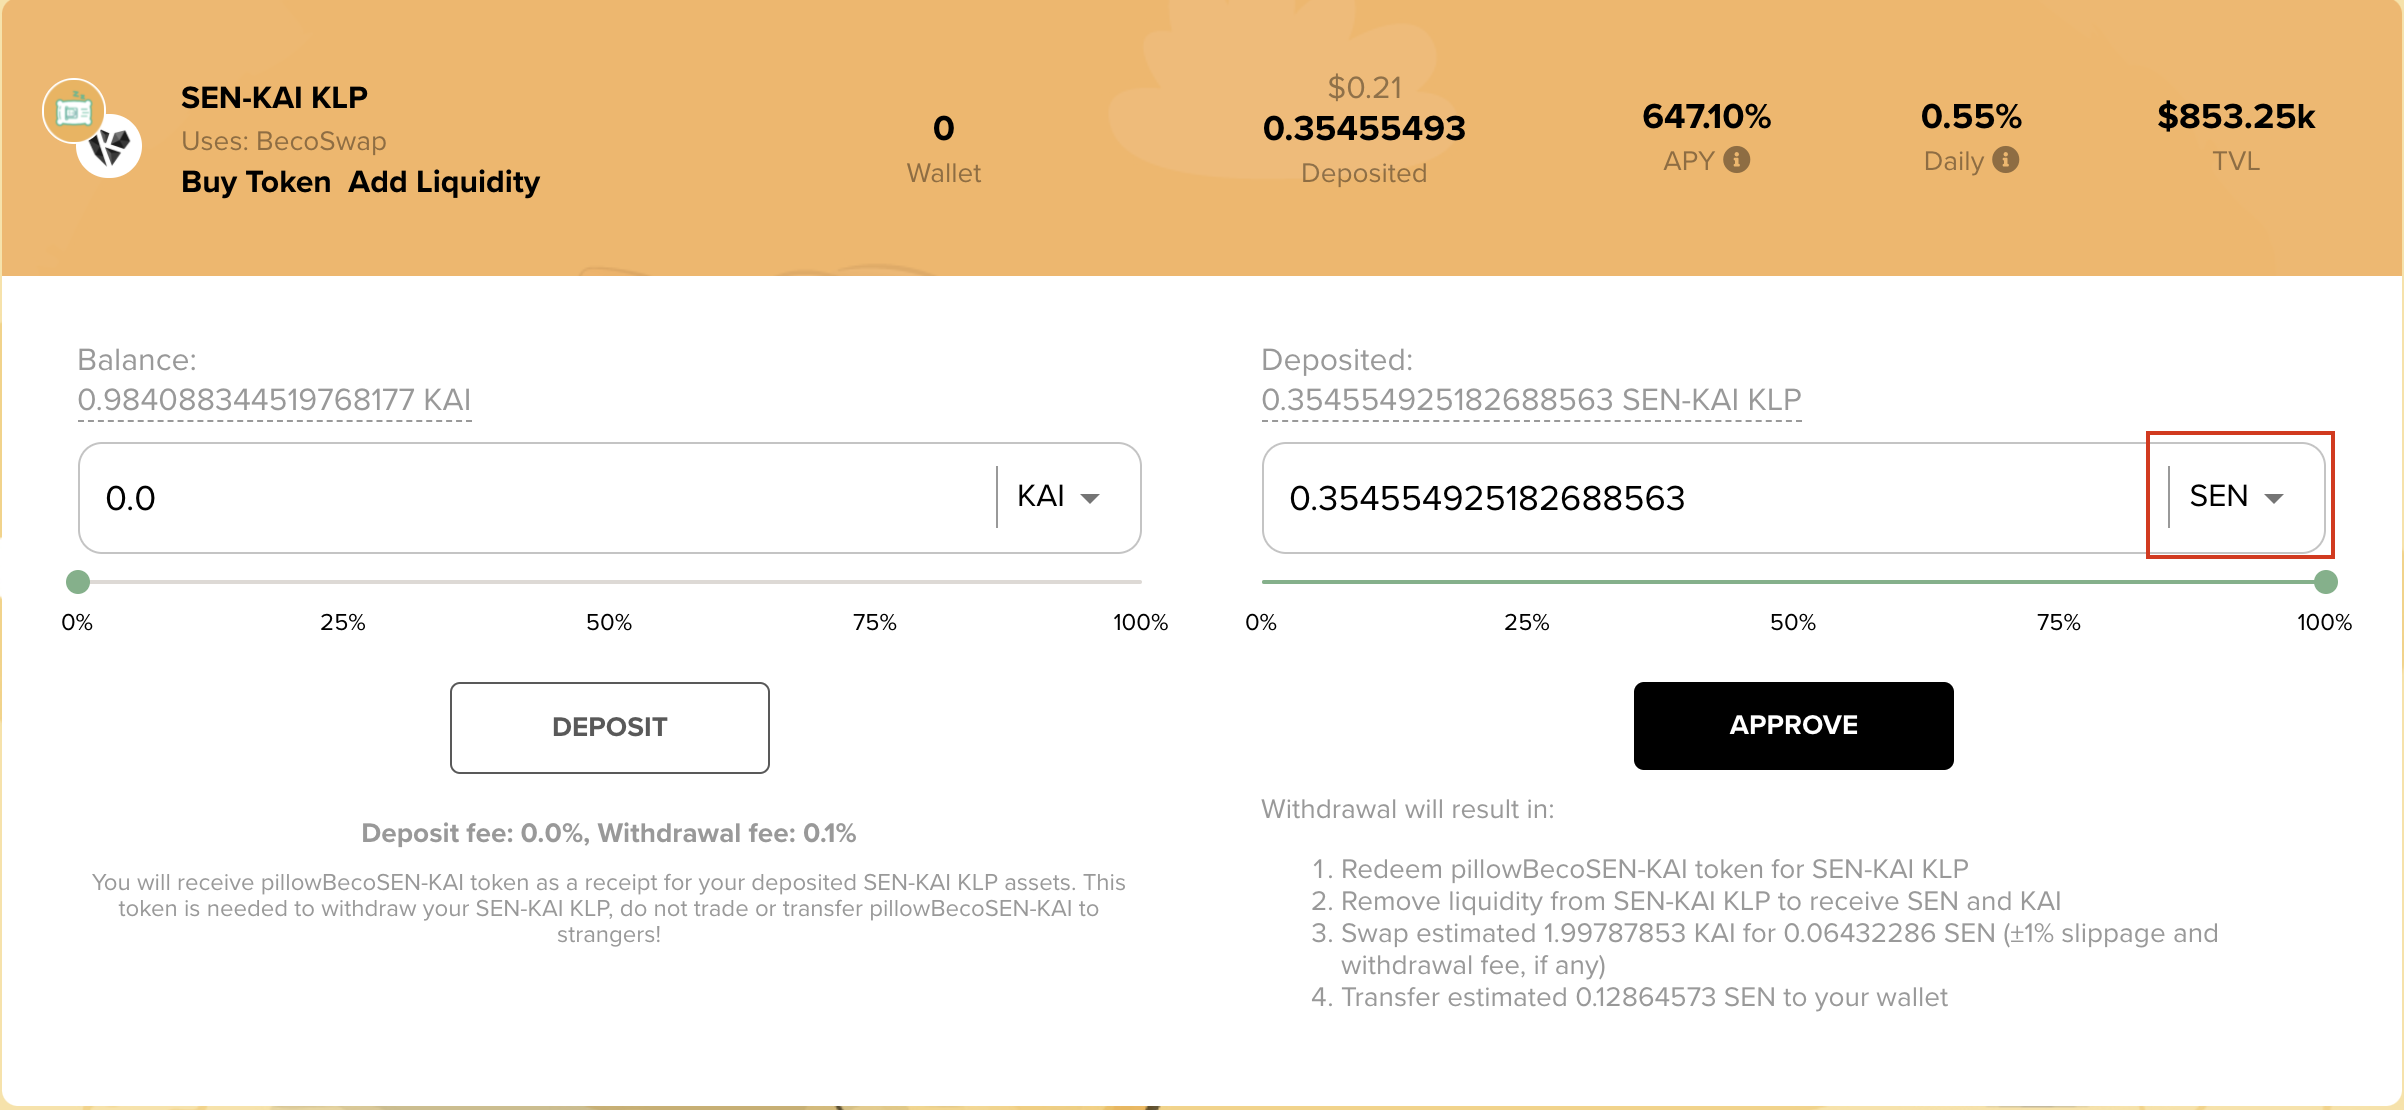Select 25% mark on the deposit slider
Screen dimensions: 2404x1110
point(343,622)
